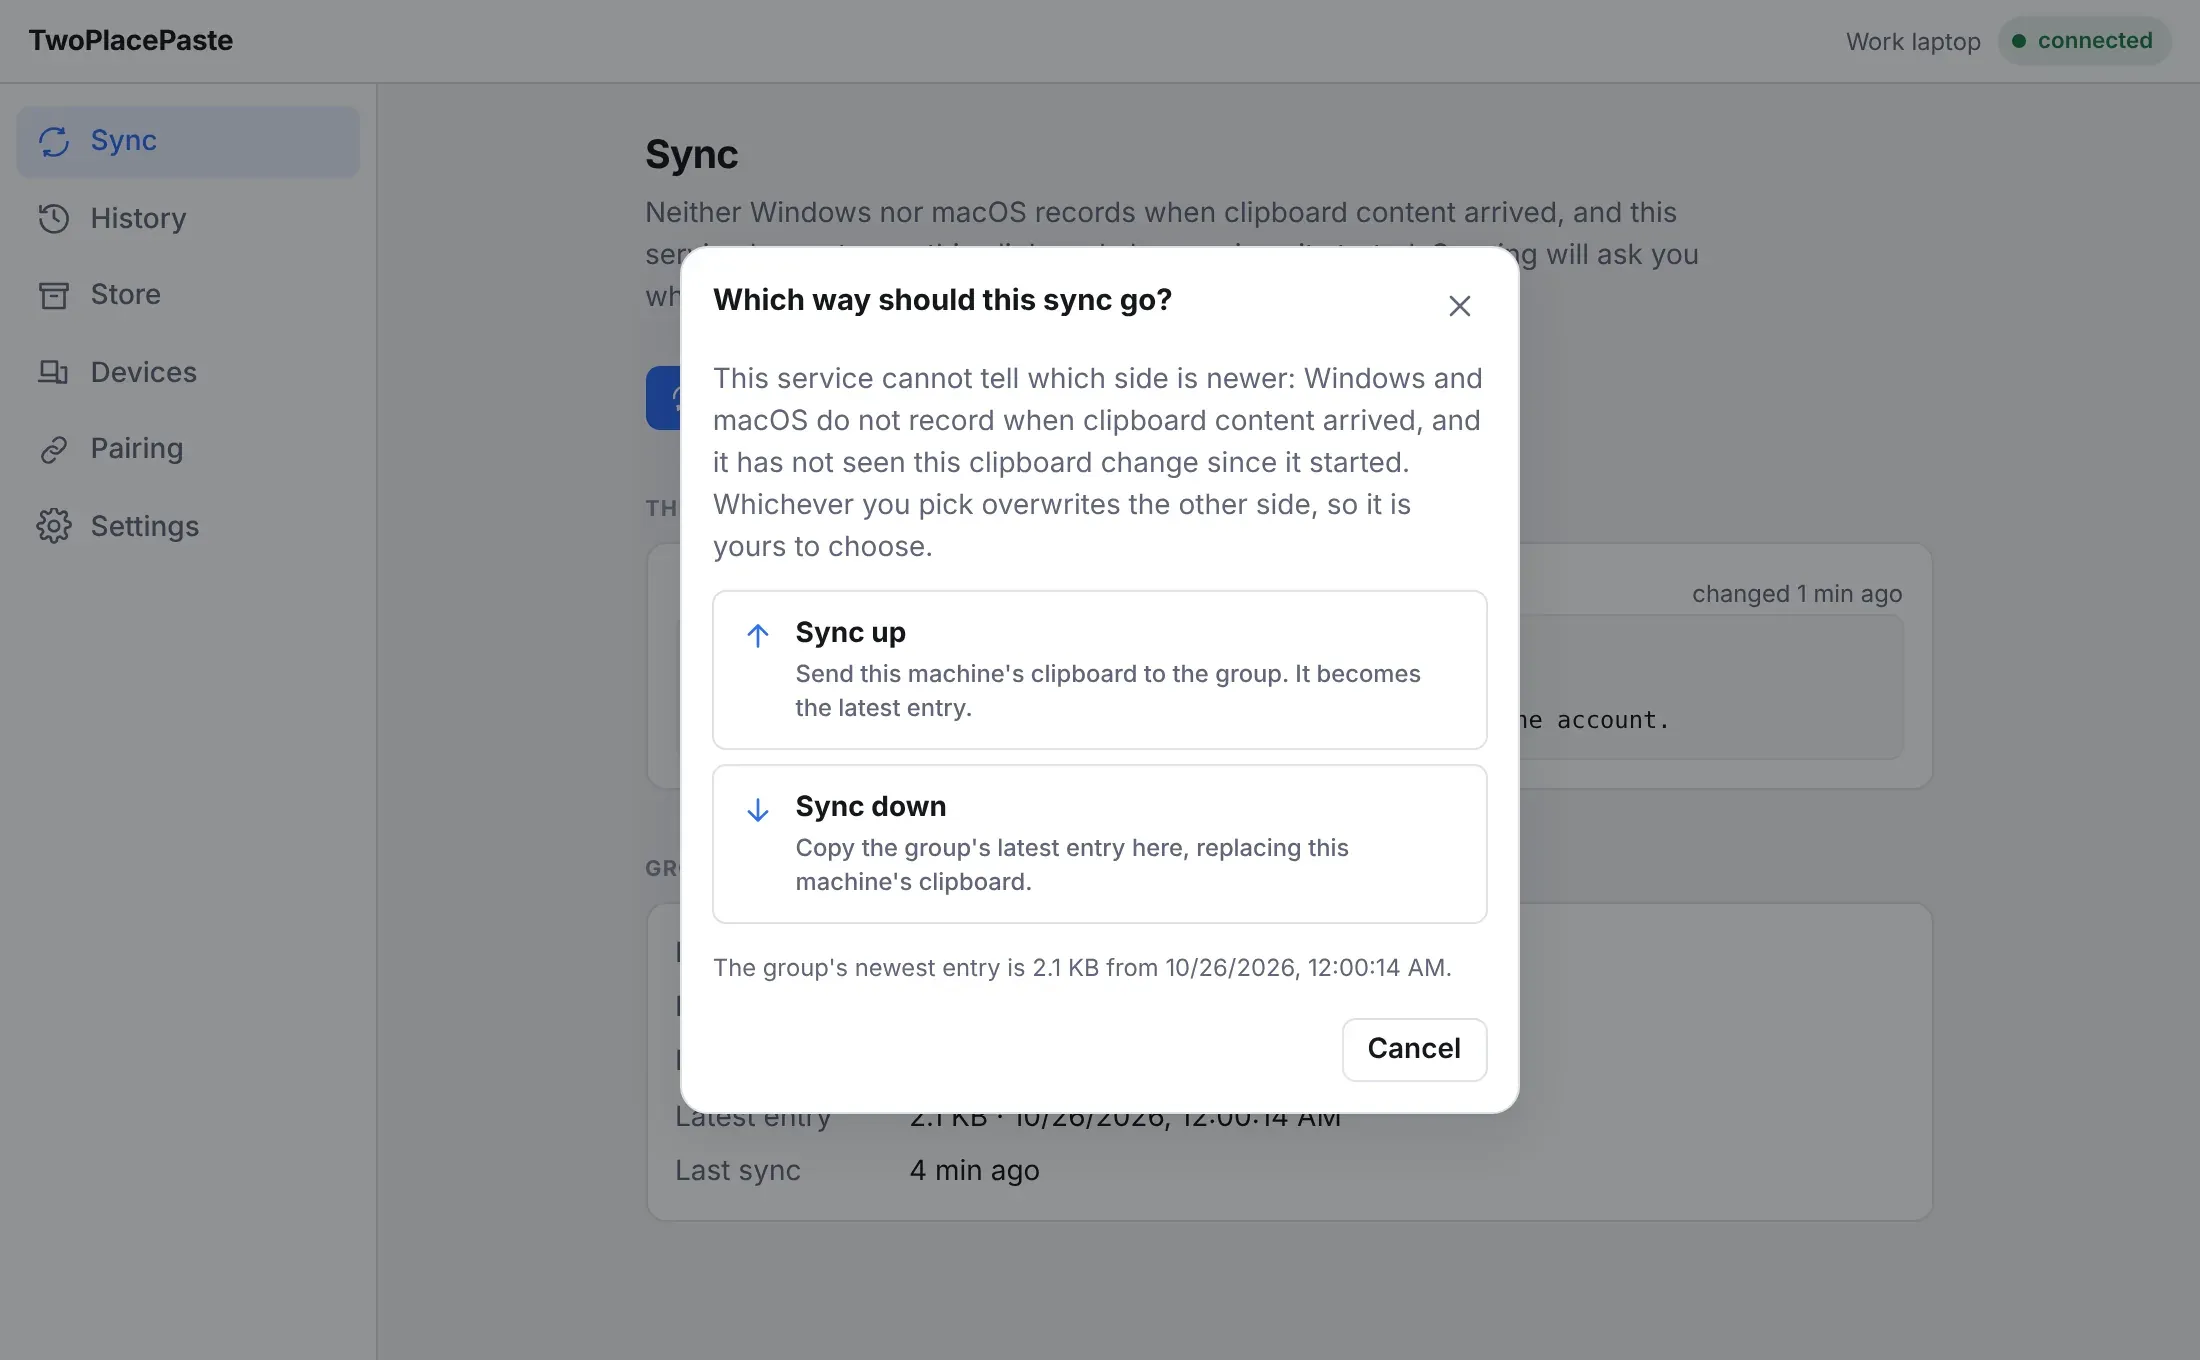The image size is (2200, 1360).
Task: Click the Devices monitor icon
Action: [x=54, y=372]
